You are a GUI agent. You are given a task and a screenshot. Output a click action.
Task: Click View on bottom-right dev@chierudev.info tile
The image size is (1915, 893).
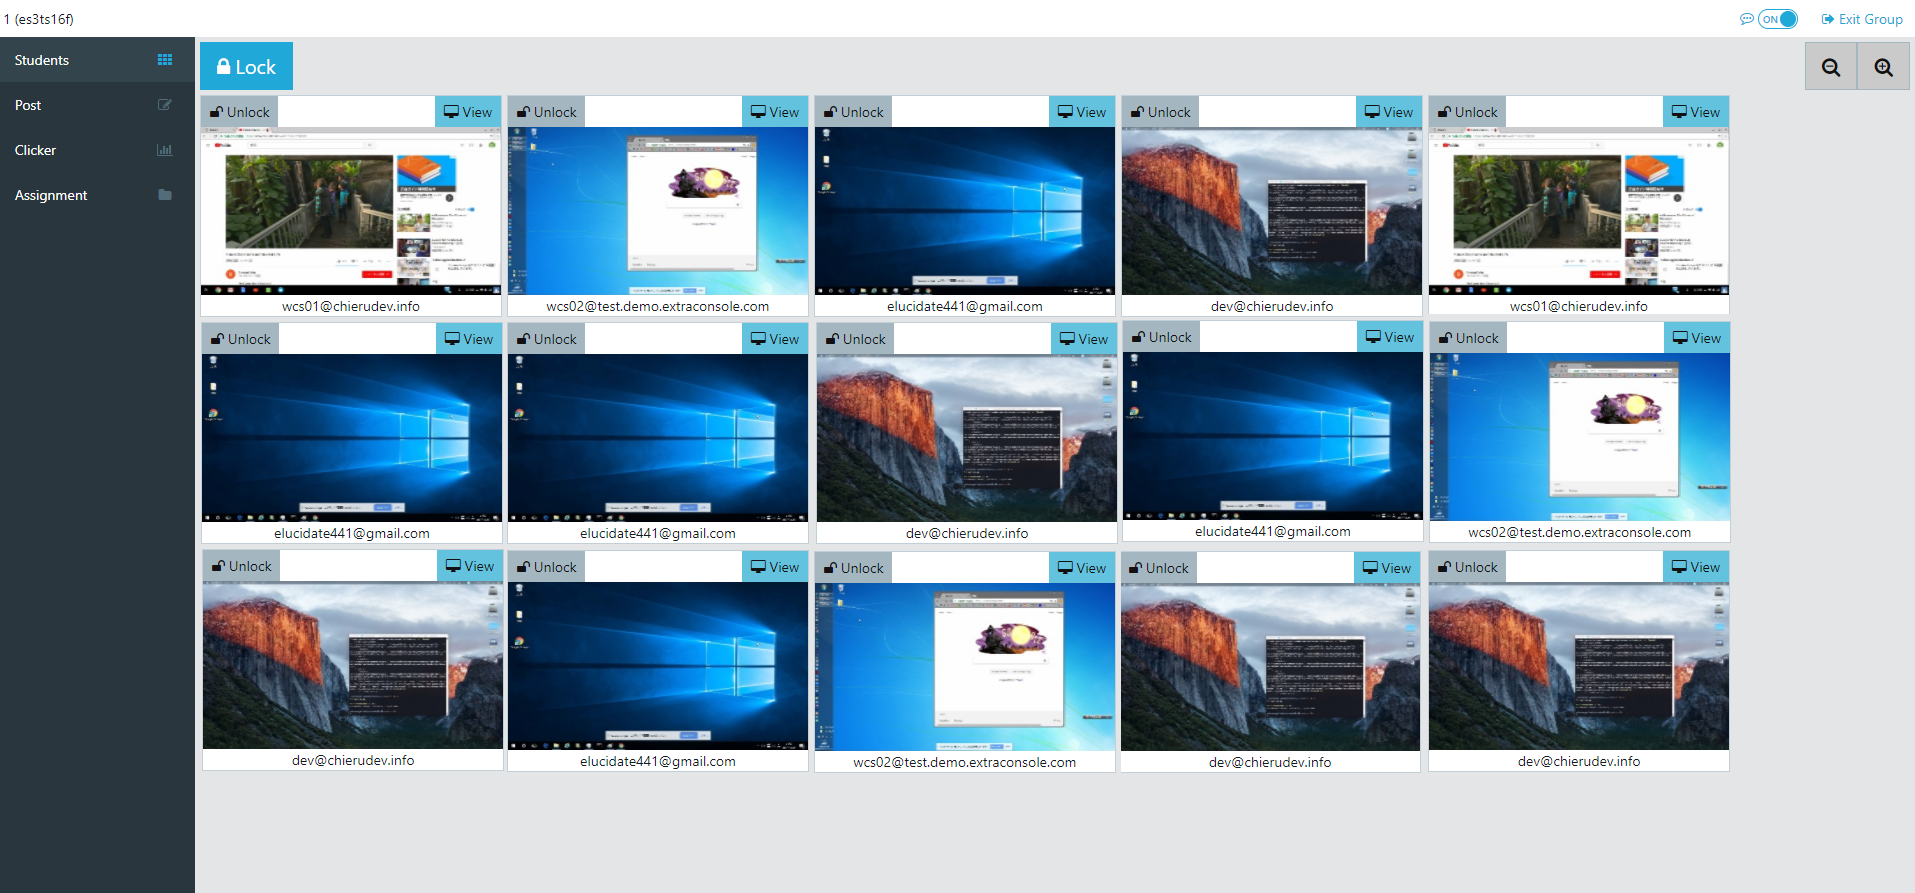click(1695, 567)
